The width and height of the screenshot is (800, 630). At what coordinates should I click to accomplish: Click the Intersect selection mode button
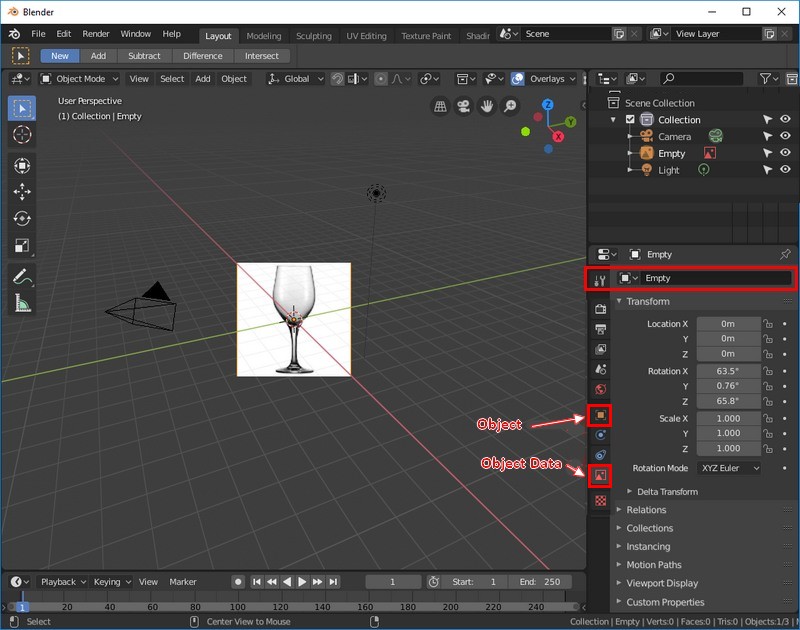coord(262,56)
